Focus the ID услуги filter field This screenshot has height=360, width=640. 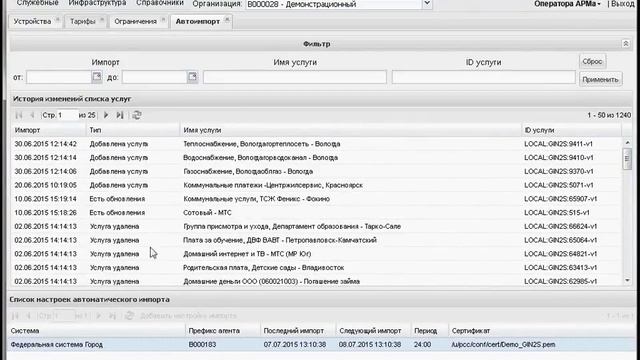click(x=484, y=77)
